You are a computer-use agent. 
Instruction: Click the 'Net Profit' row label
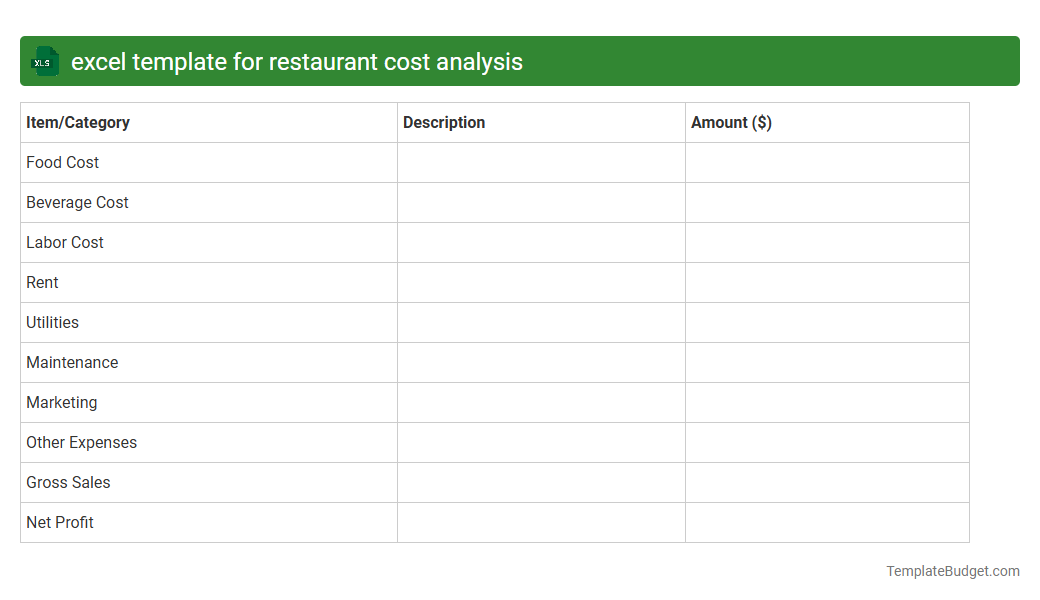click(59, 522)
